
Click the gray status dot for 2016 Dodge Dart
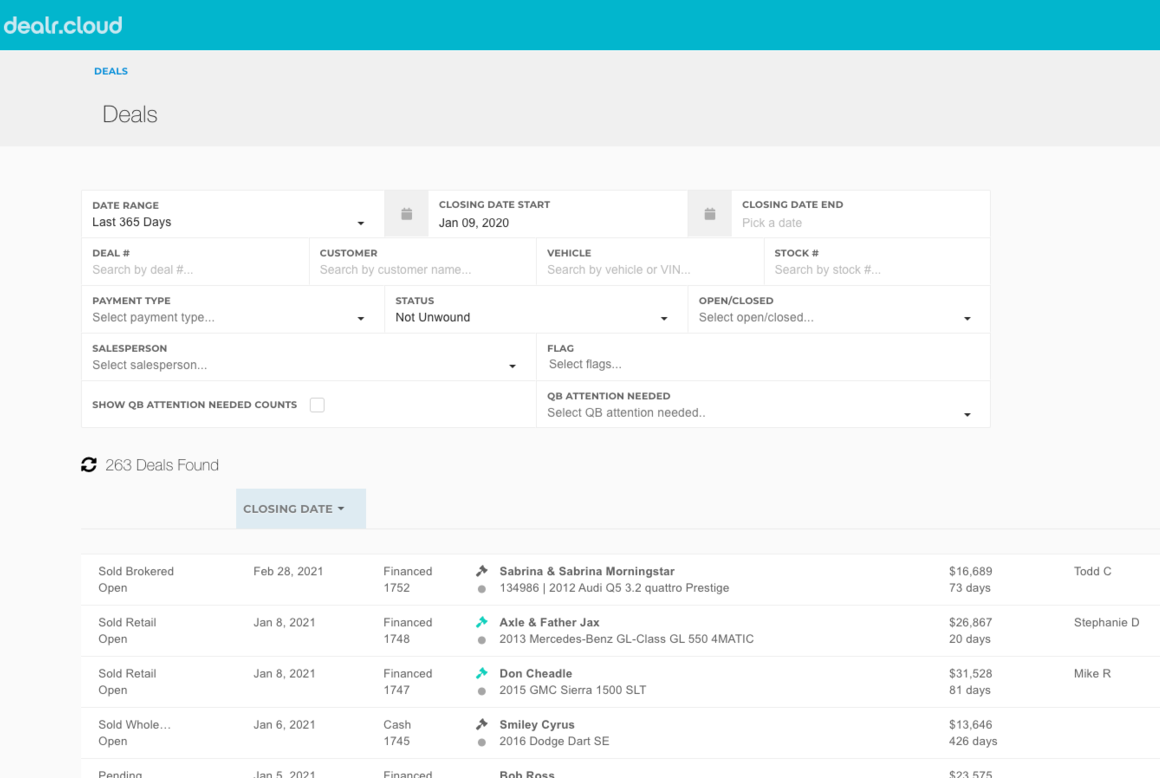pos(482,742)
